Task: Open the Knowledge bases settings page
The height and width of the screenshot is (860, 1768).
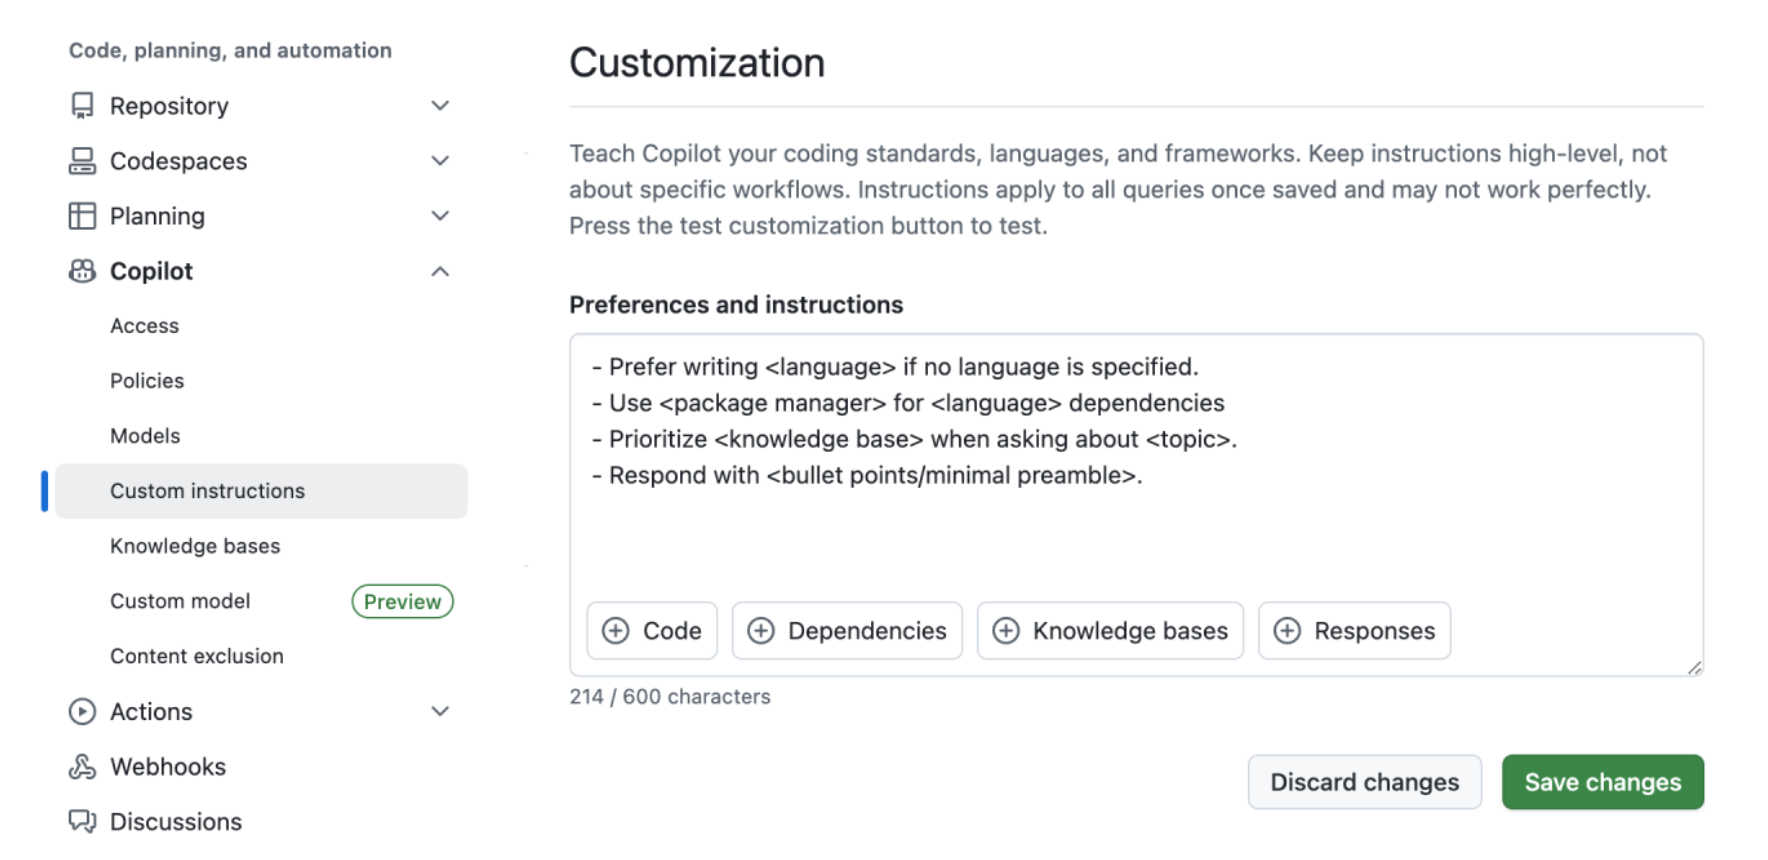Action: [195, 546]
